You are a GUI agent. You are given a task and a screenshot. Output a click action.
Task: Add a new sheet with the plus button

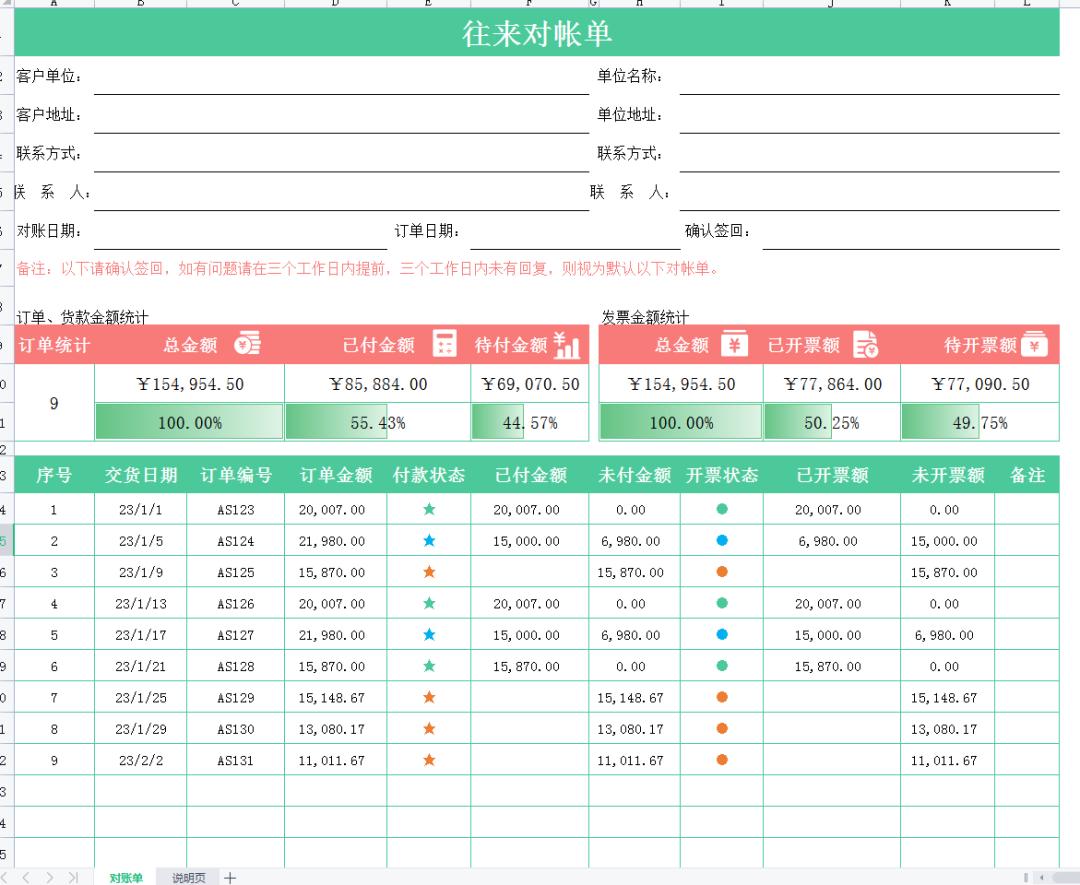[230, 877]
